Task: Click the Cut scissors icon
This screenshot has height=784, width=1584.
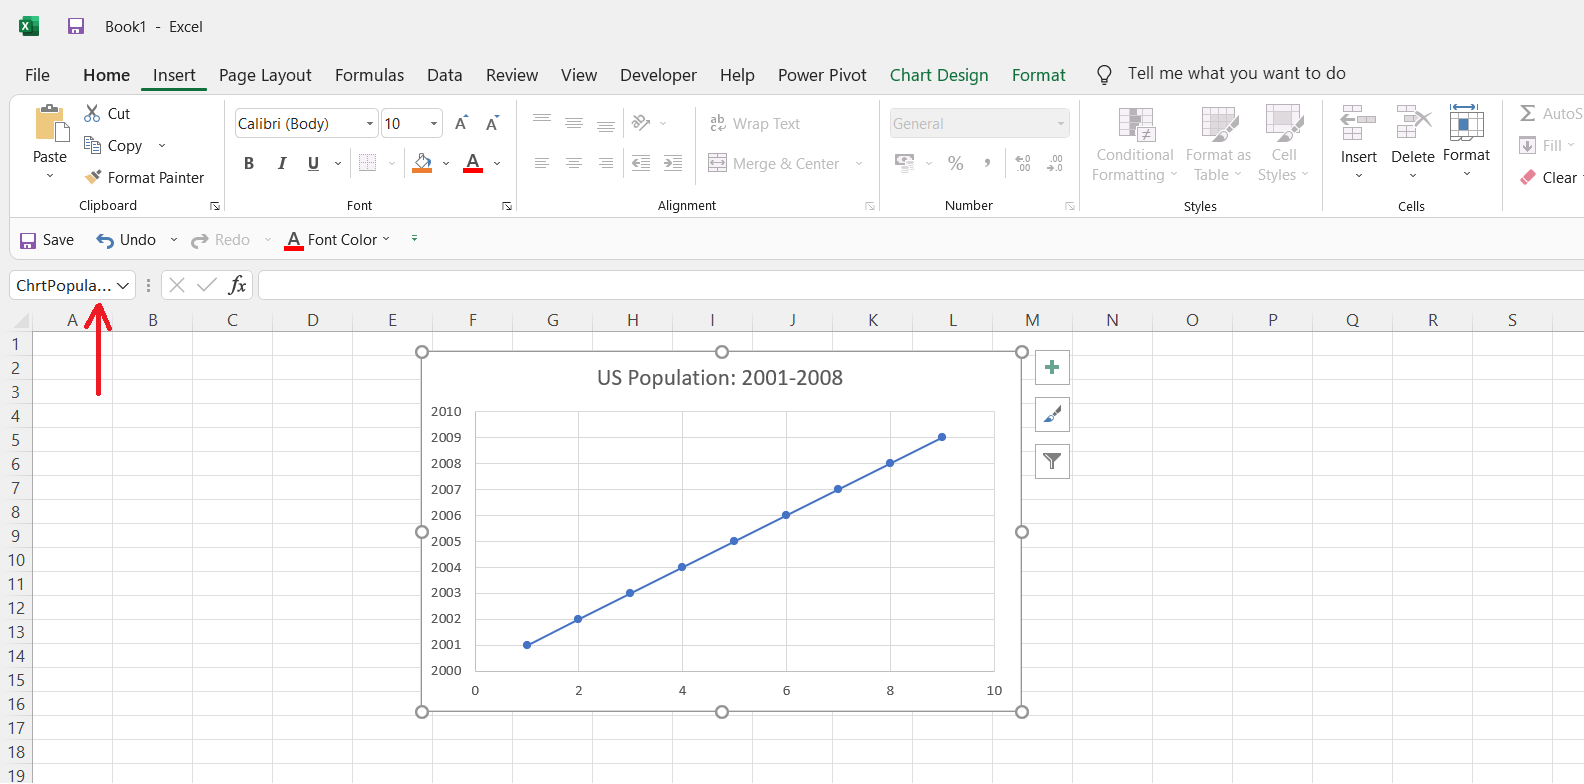Action: pos(92,114)
